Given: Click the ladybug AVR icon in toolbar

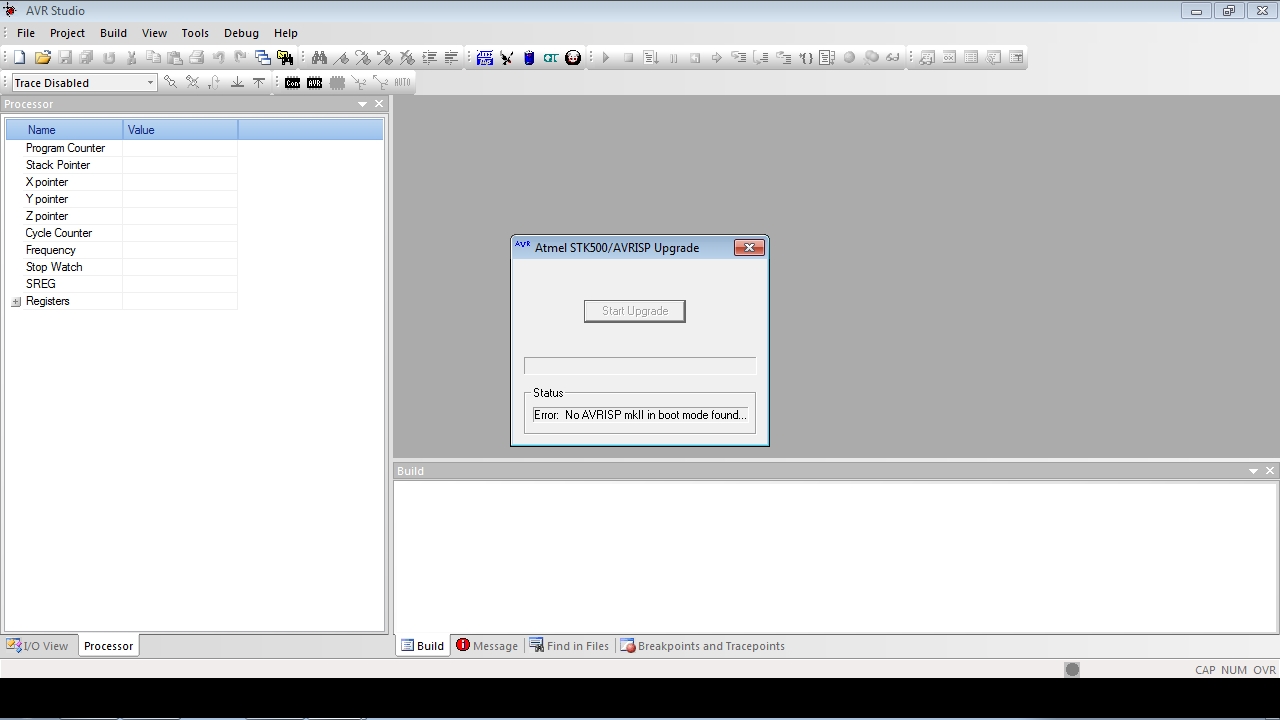Looking at the screenshot, I should point(573,58).
